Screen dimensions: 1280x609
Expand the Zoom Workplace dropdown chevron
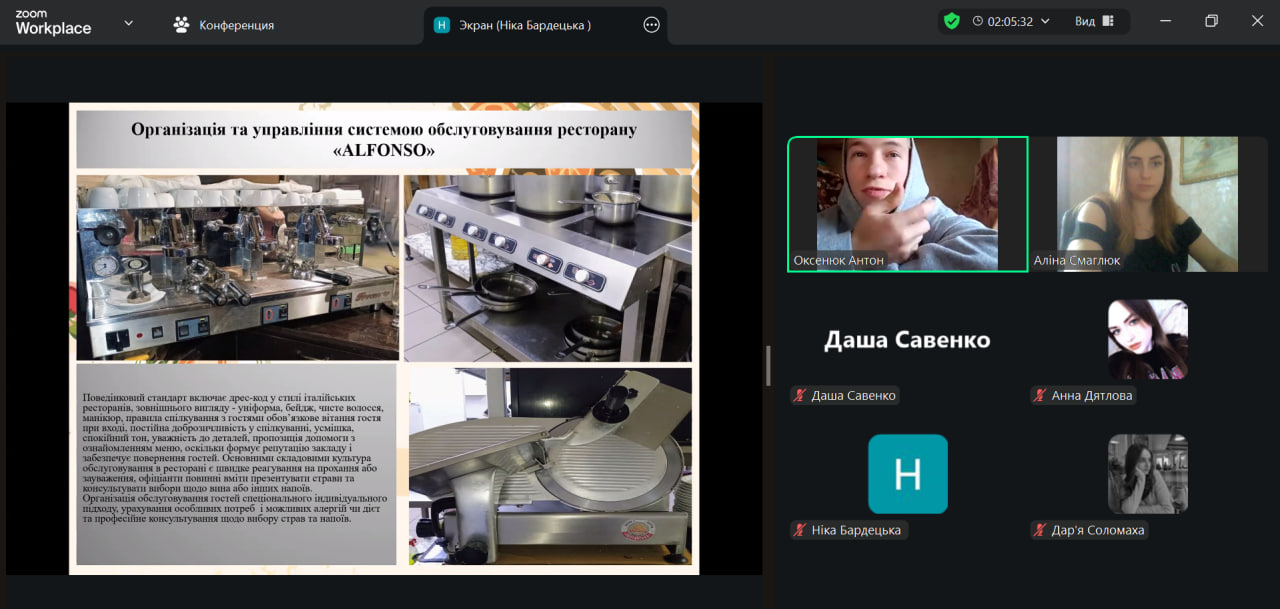(x=128, y=23)
